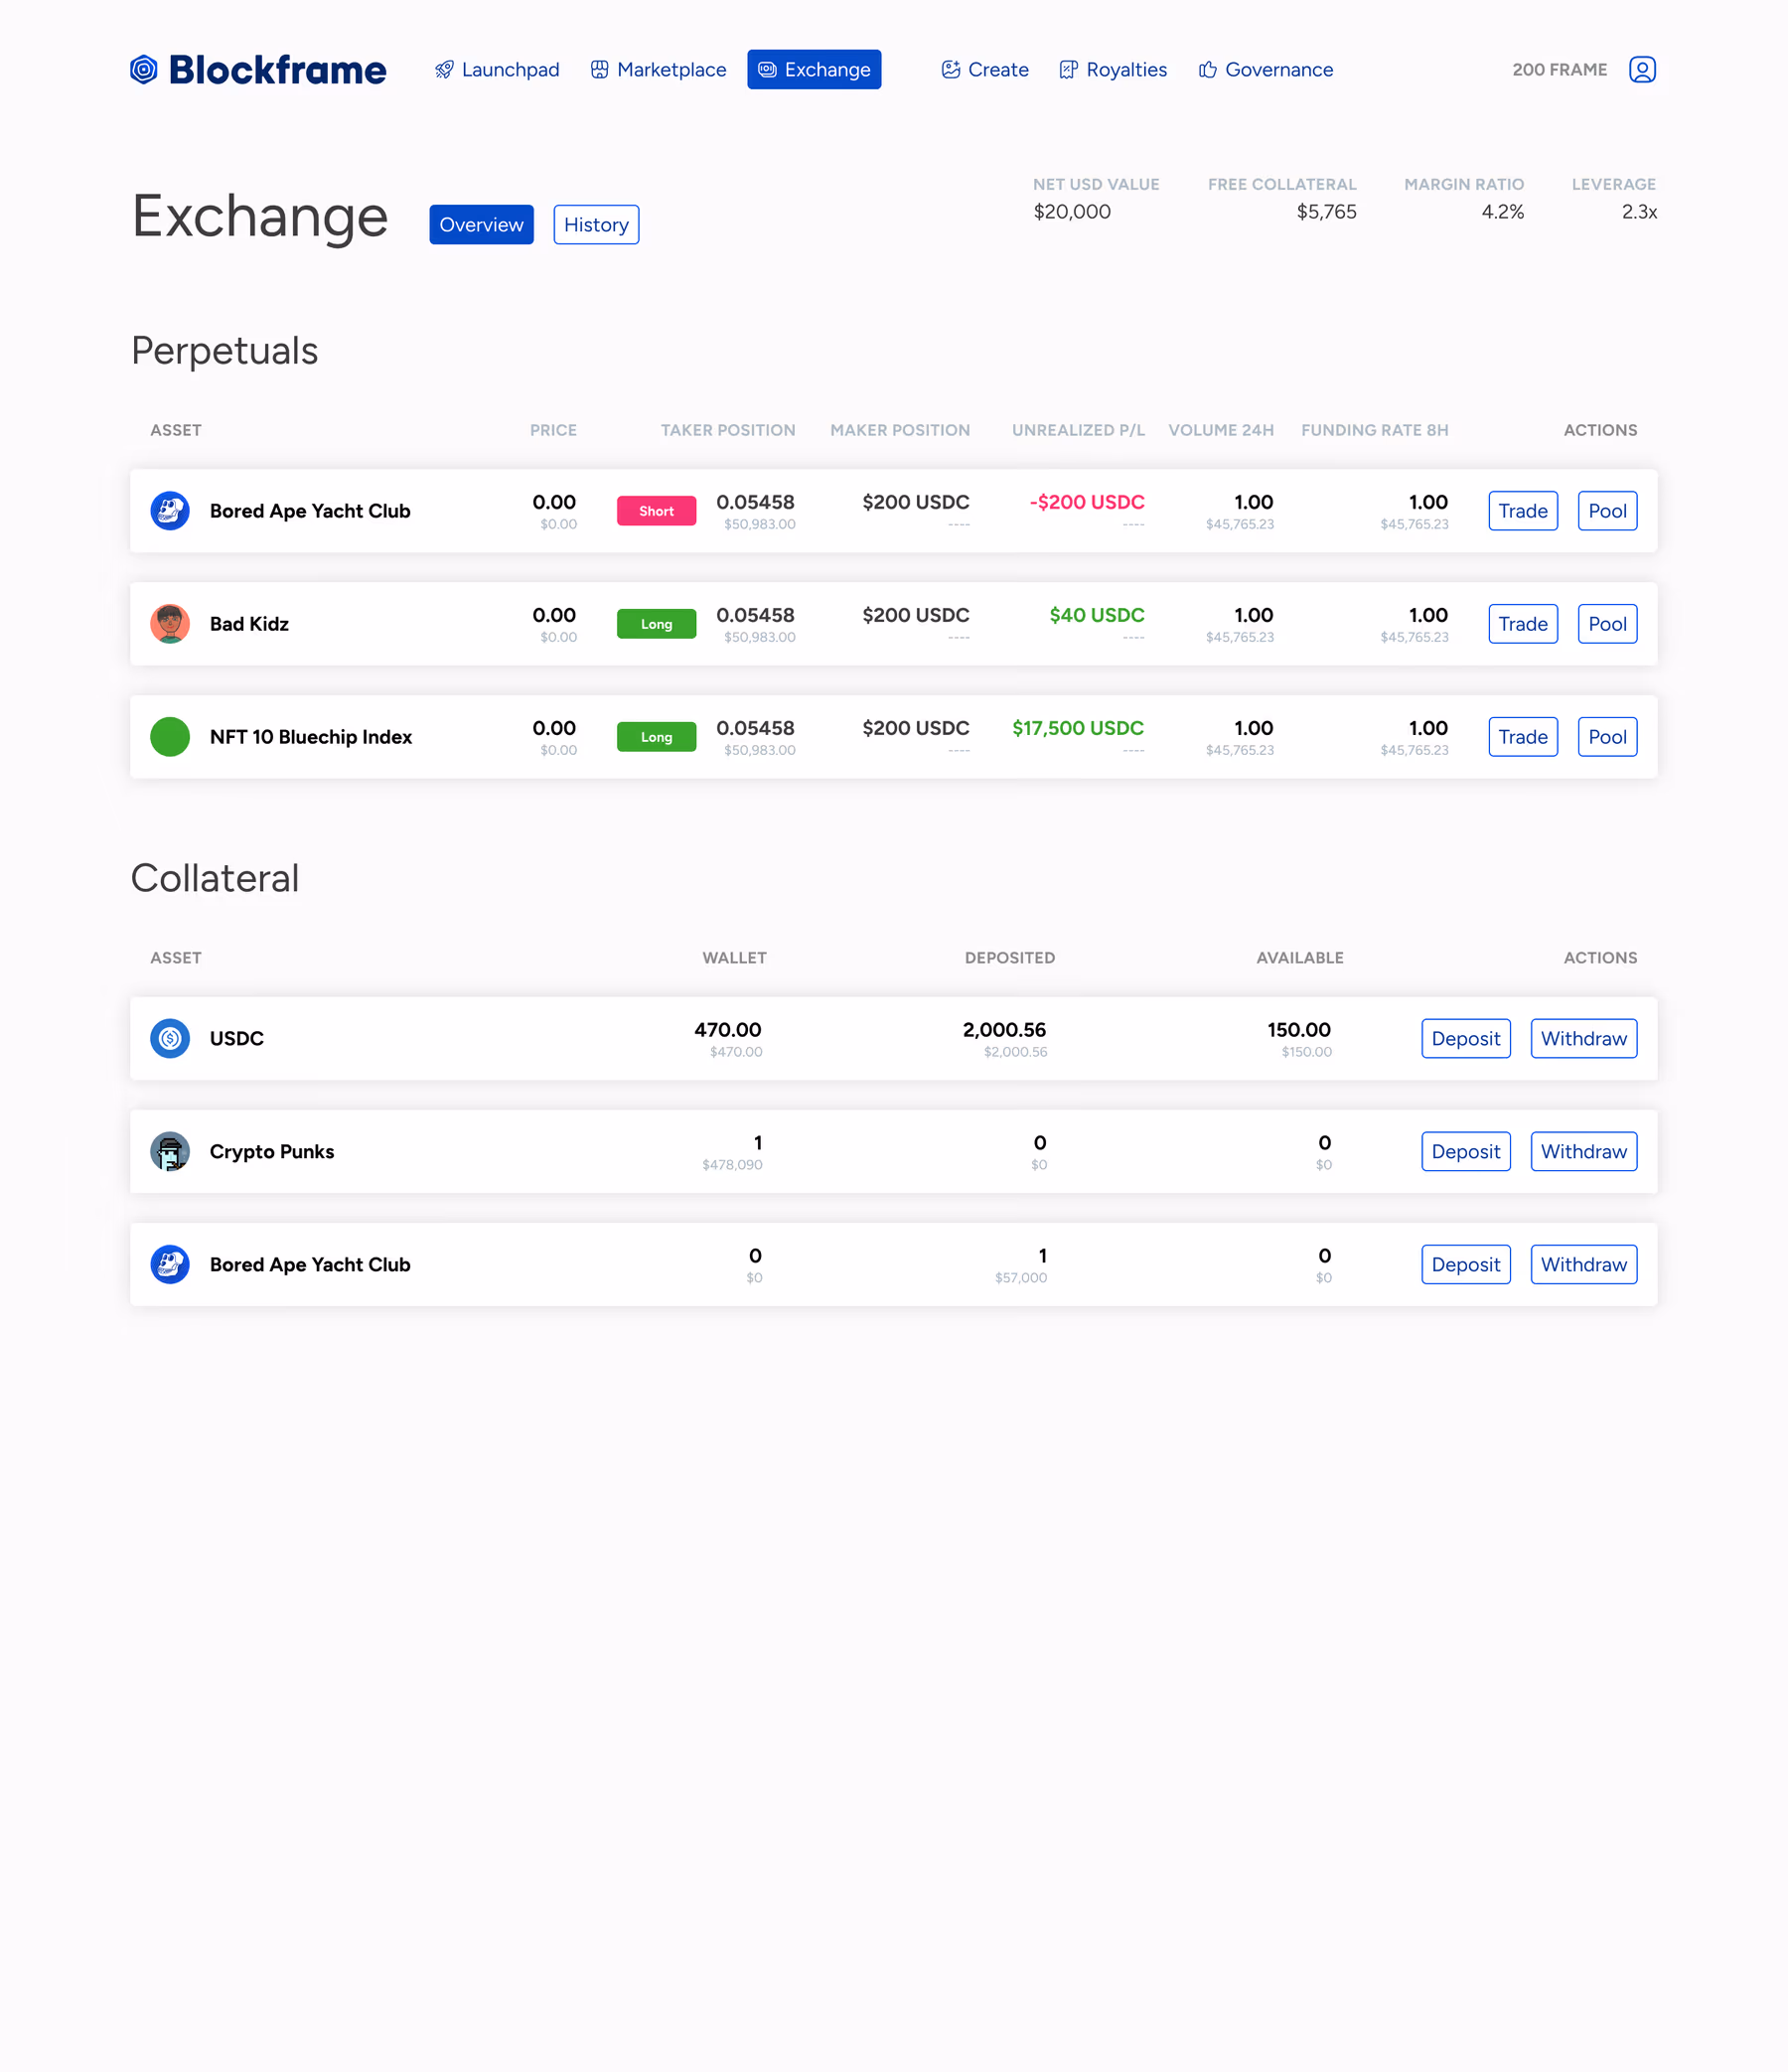Deposit USDC collateral
The height and width of the screenshot is (2072, 1788).
[x=1465, y=1038]
